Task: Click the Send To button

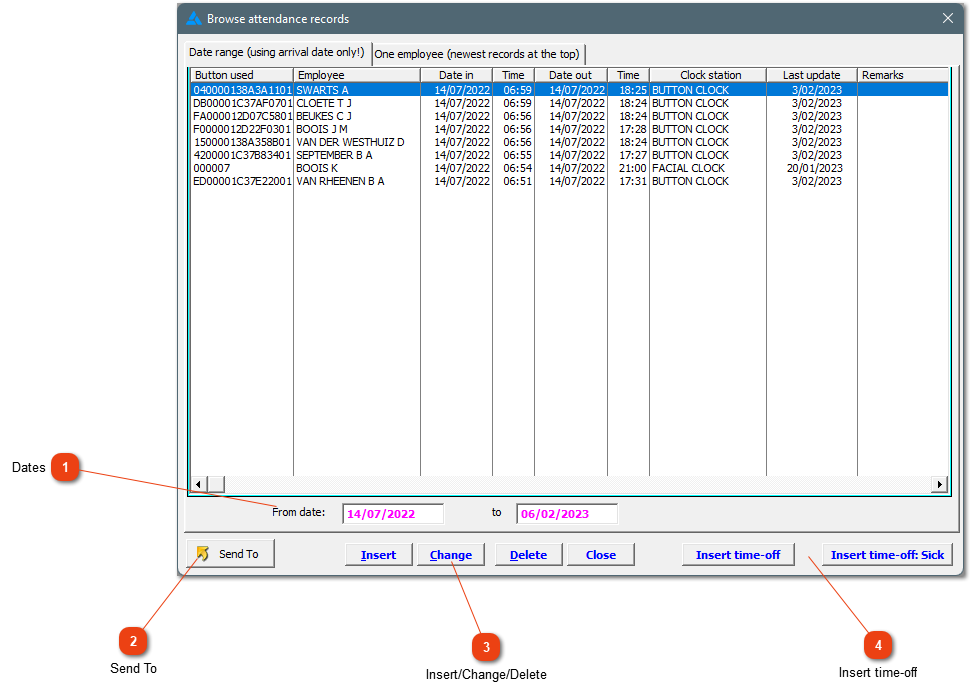Action: pyautogui.click(x=230, y=554)
